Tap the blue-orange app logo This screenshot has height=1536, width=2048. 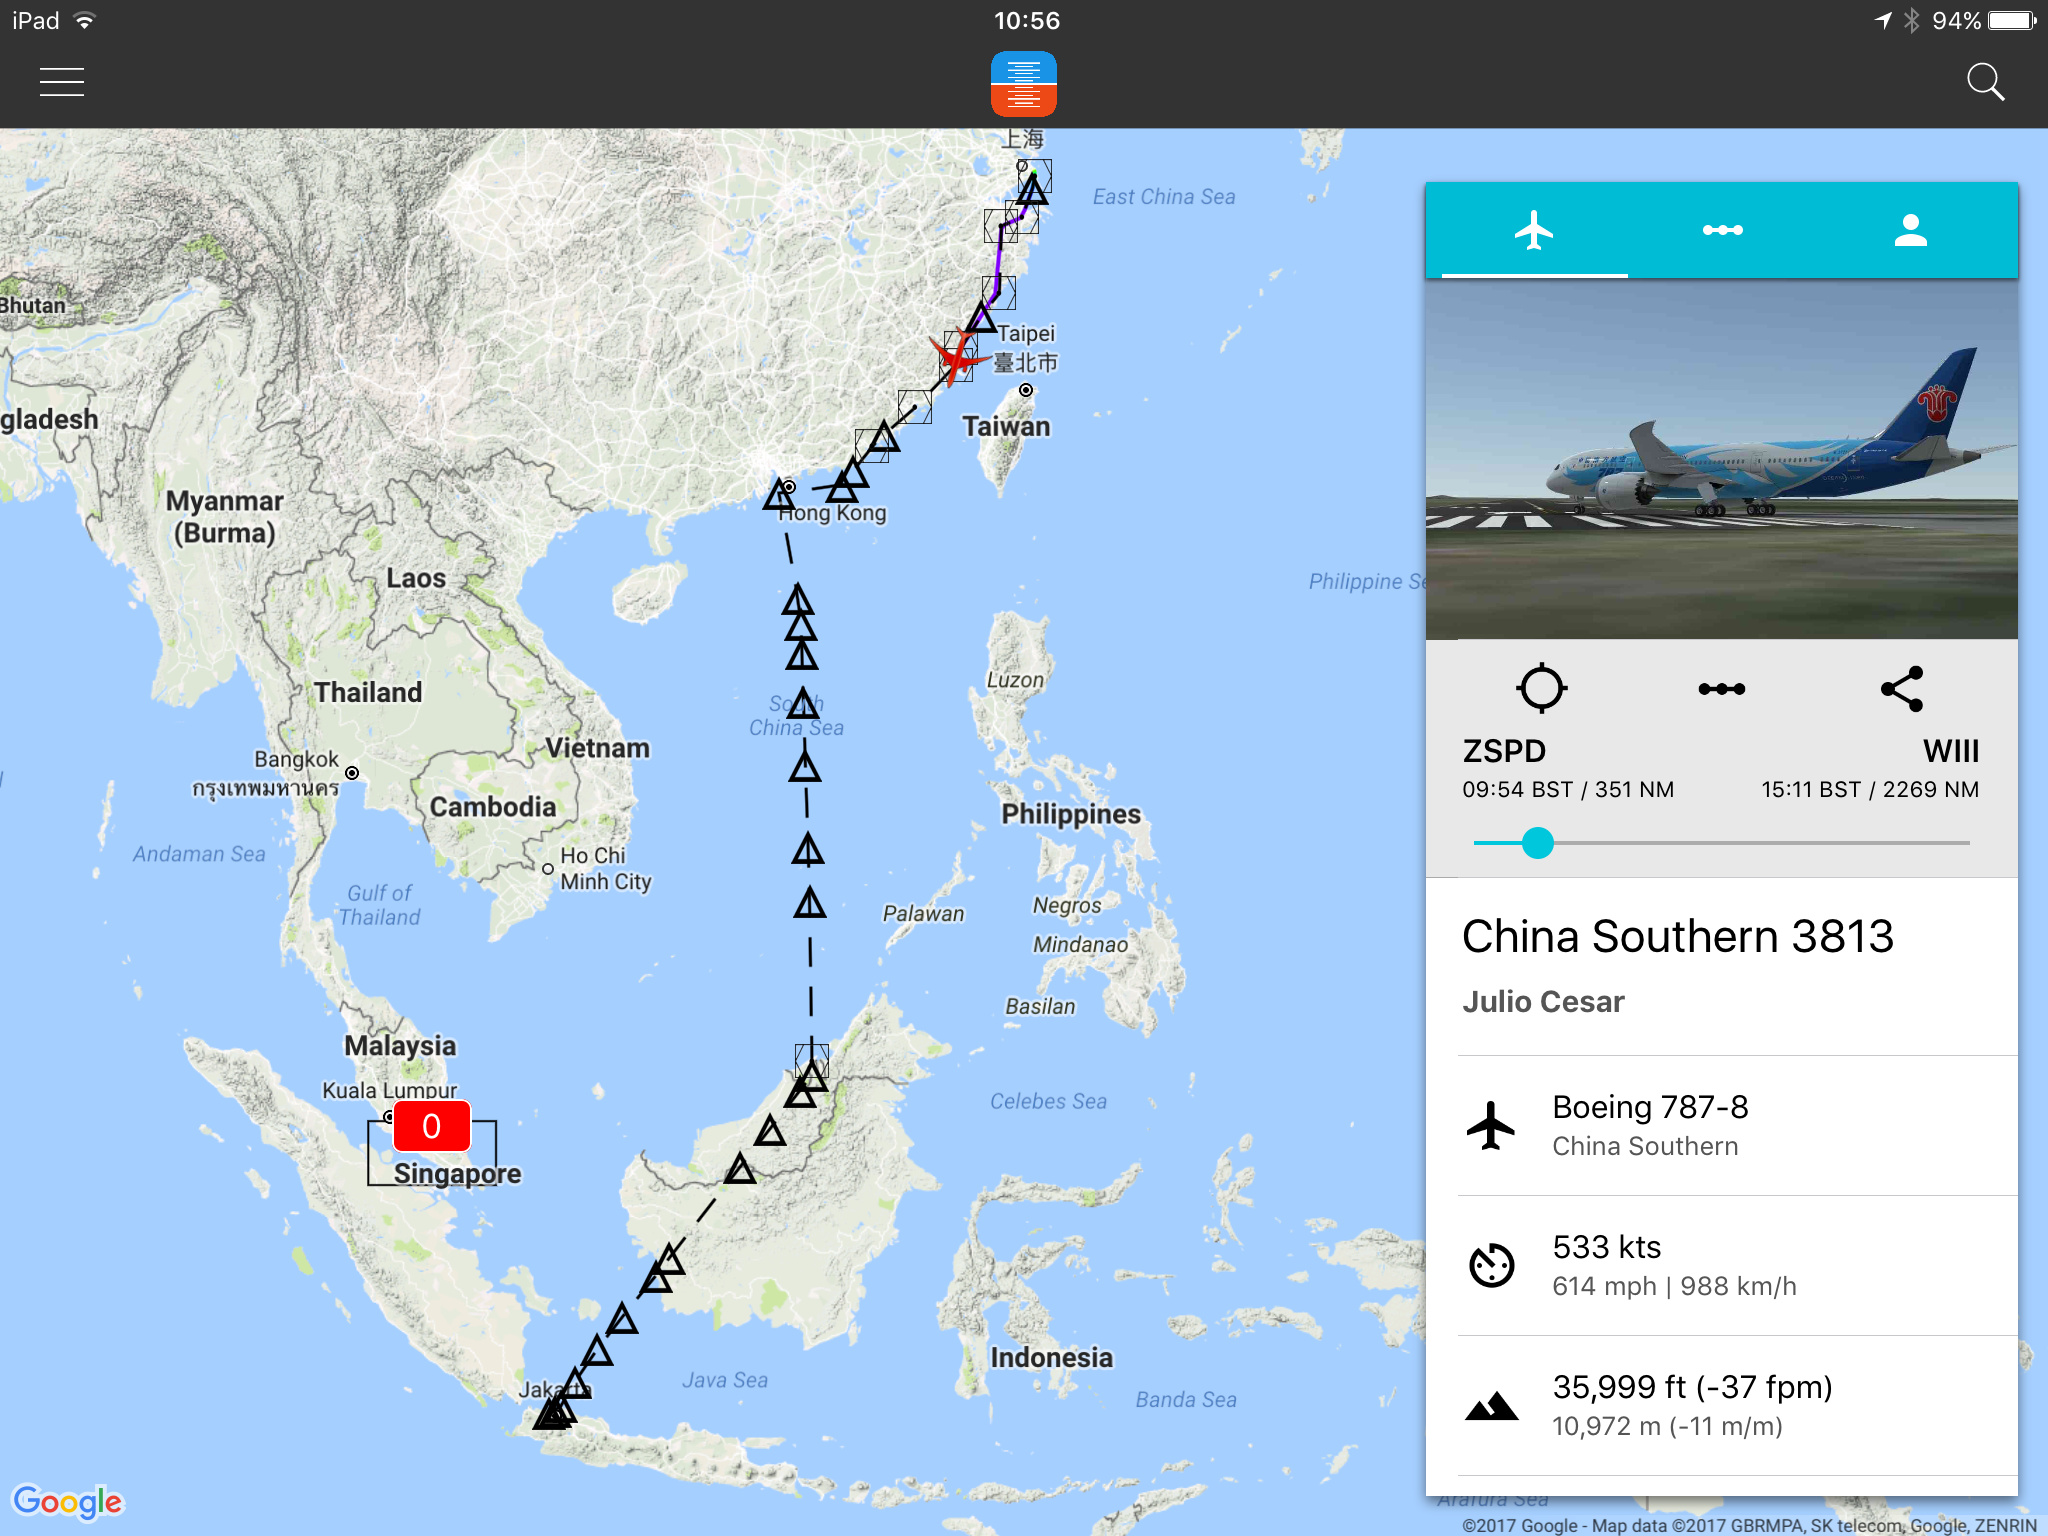pyautogui.click(x=1024, y=84)
